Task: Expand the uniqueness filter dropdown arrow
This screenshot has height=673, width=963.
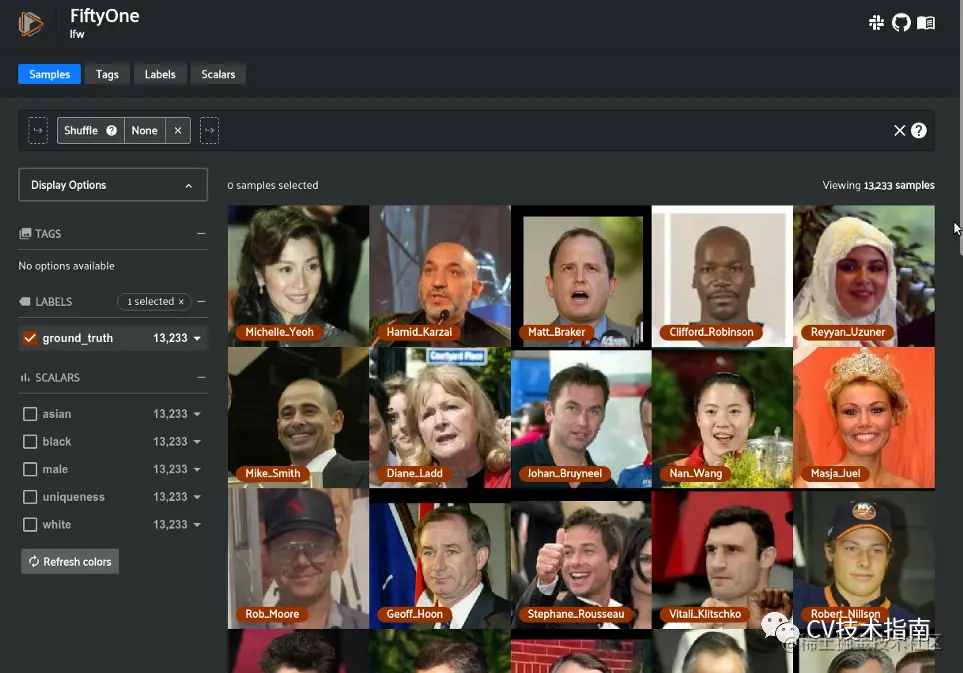Action: (x=197, y=497)
